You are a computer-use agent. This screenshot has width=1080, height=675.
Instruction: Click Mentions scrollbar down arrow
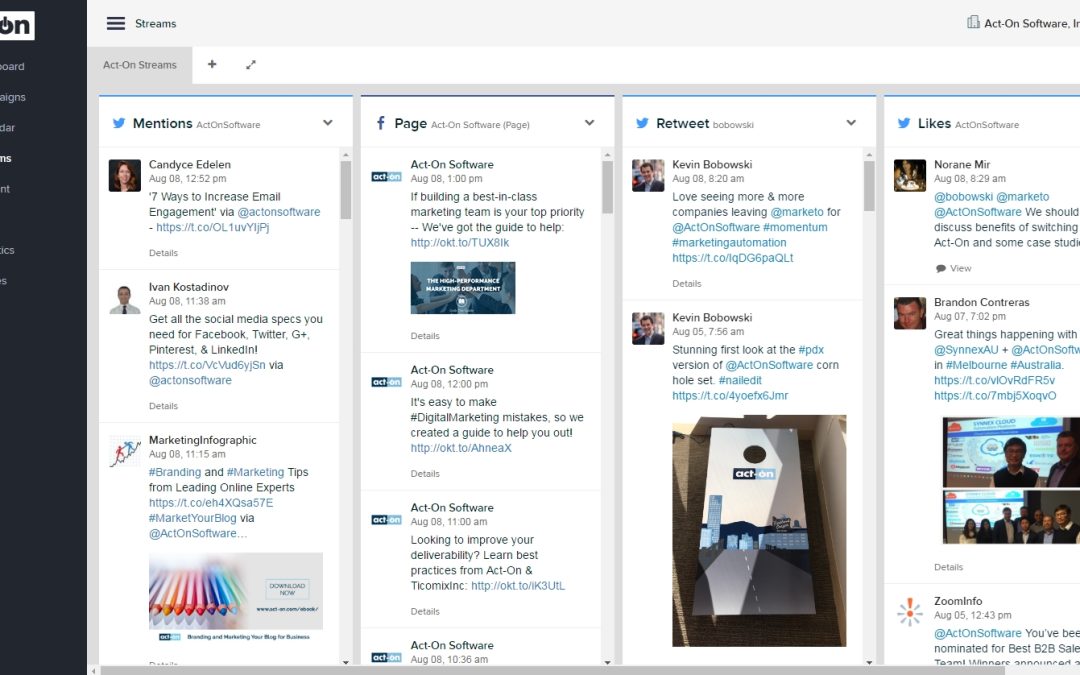pyautogui.click(x=346, y=662)
